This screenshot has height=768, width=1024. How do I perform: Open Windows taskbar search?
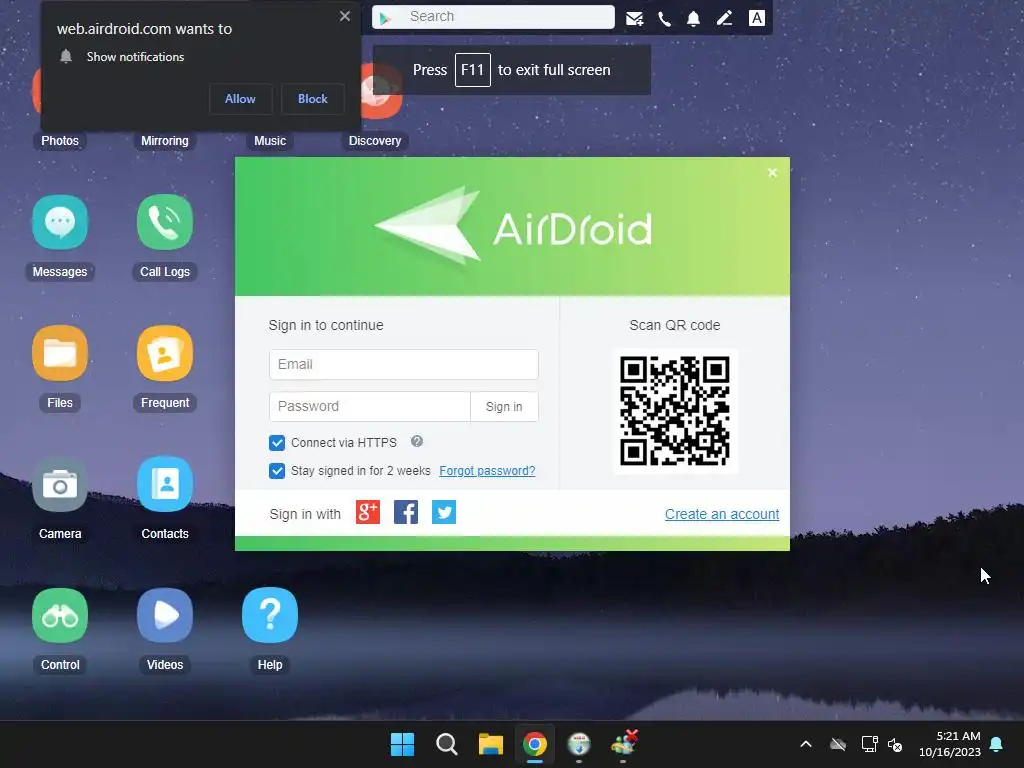pyautogui.click(x=447, y=744)
